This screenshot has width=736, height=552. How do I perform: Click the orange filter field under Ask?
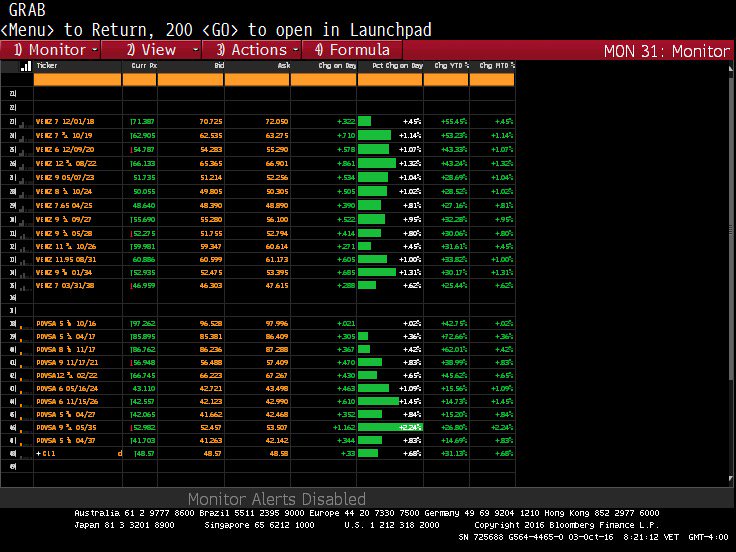[257, 80]
